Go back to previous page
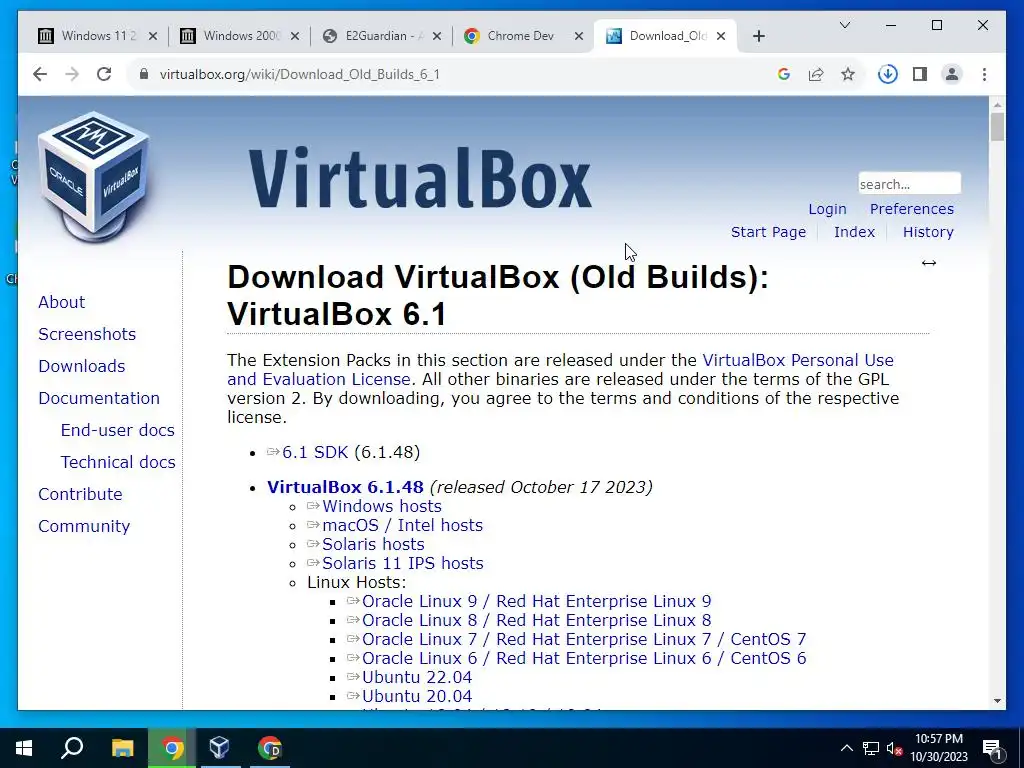The height and width of the screenshot is (768, 1024). (40, 74)
